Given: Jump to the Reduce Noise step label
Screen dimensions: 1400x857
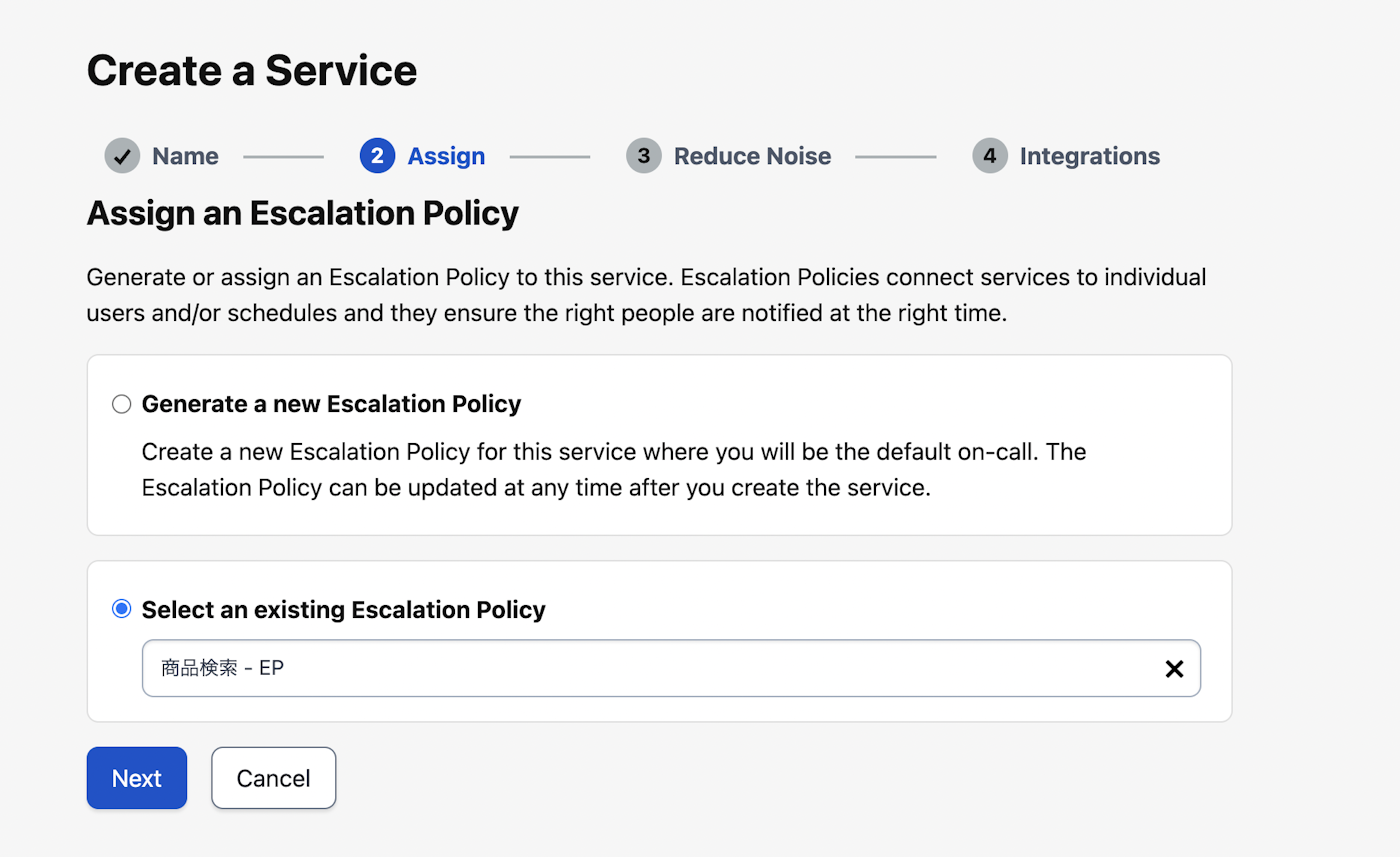Looking at the screenshot, I should pyautogui.click(x=752, y=156).
